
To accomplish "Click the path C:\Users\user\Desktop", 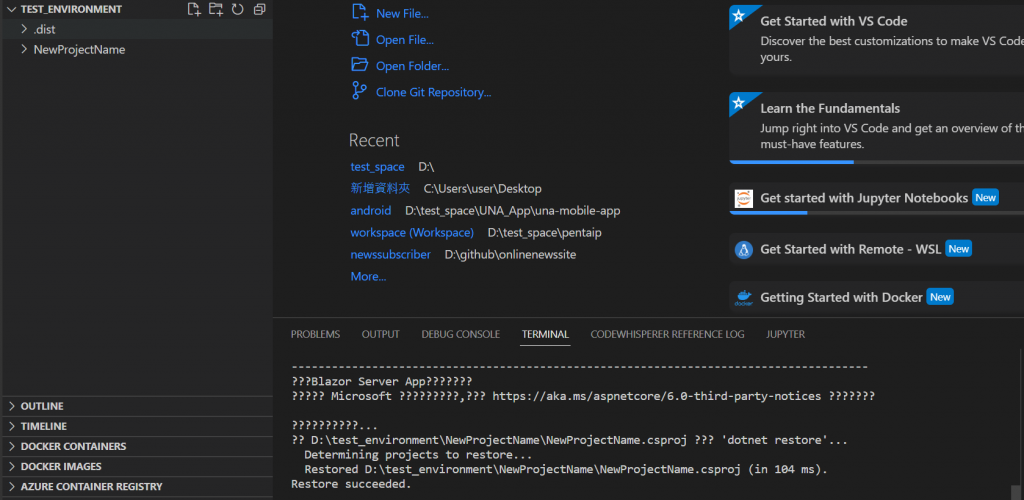I will point(483,189).
